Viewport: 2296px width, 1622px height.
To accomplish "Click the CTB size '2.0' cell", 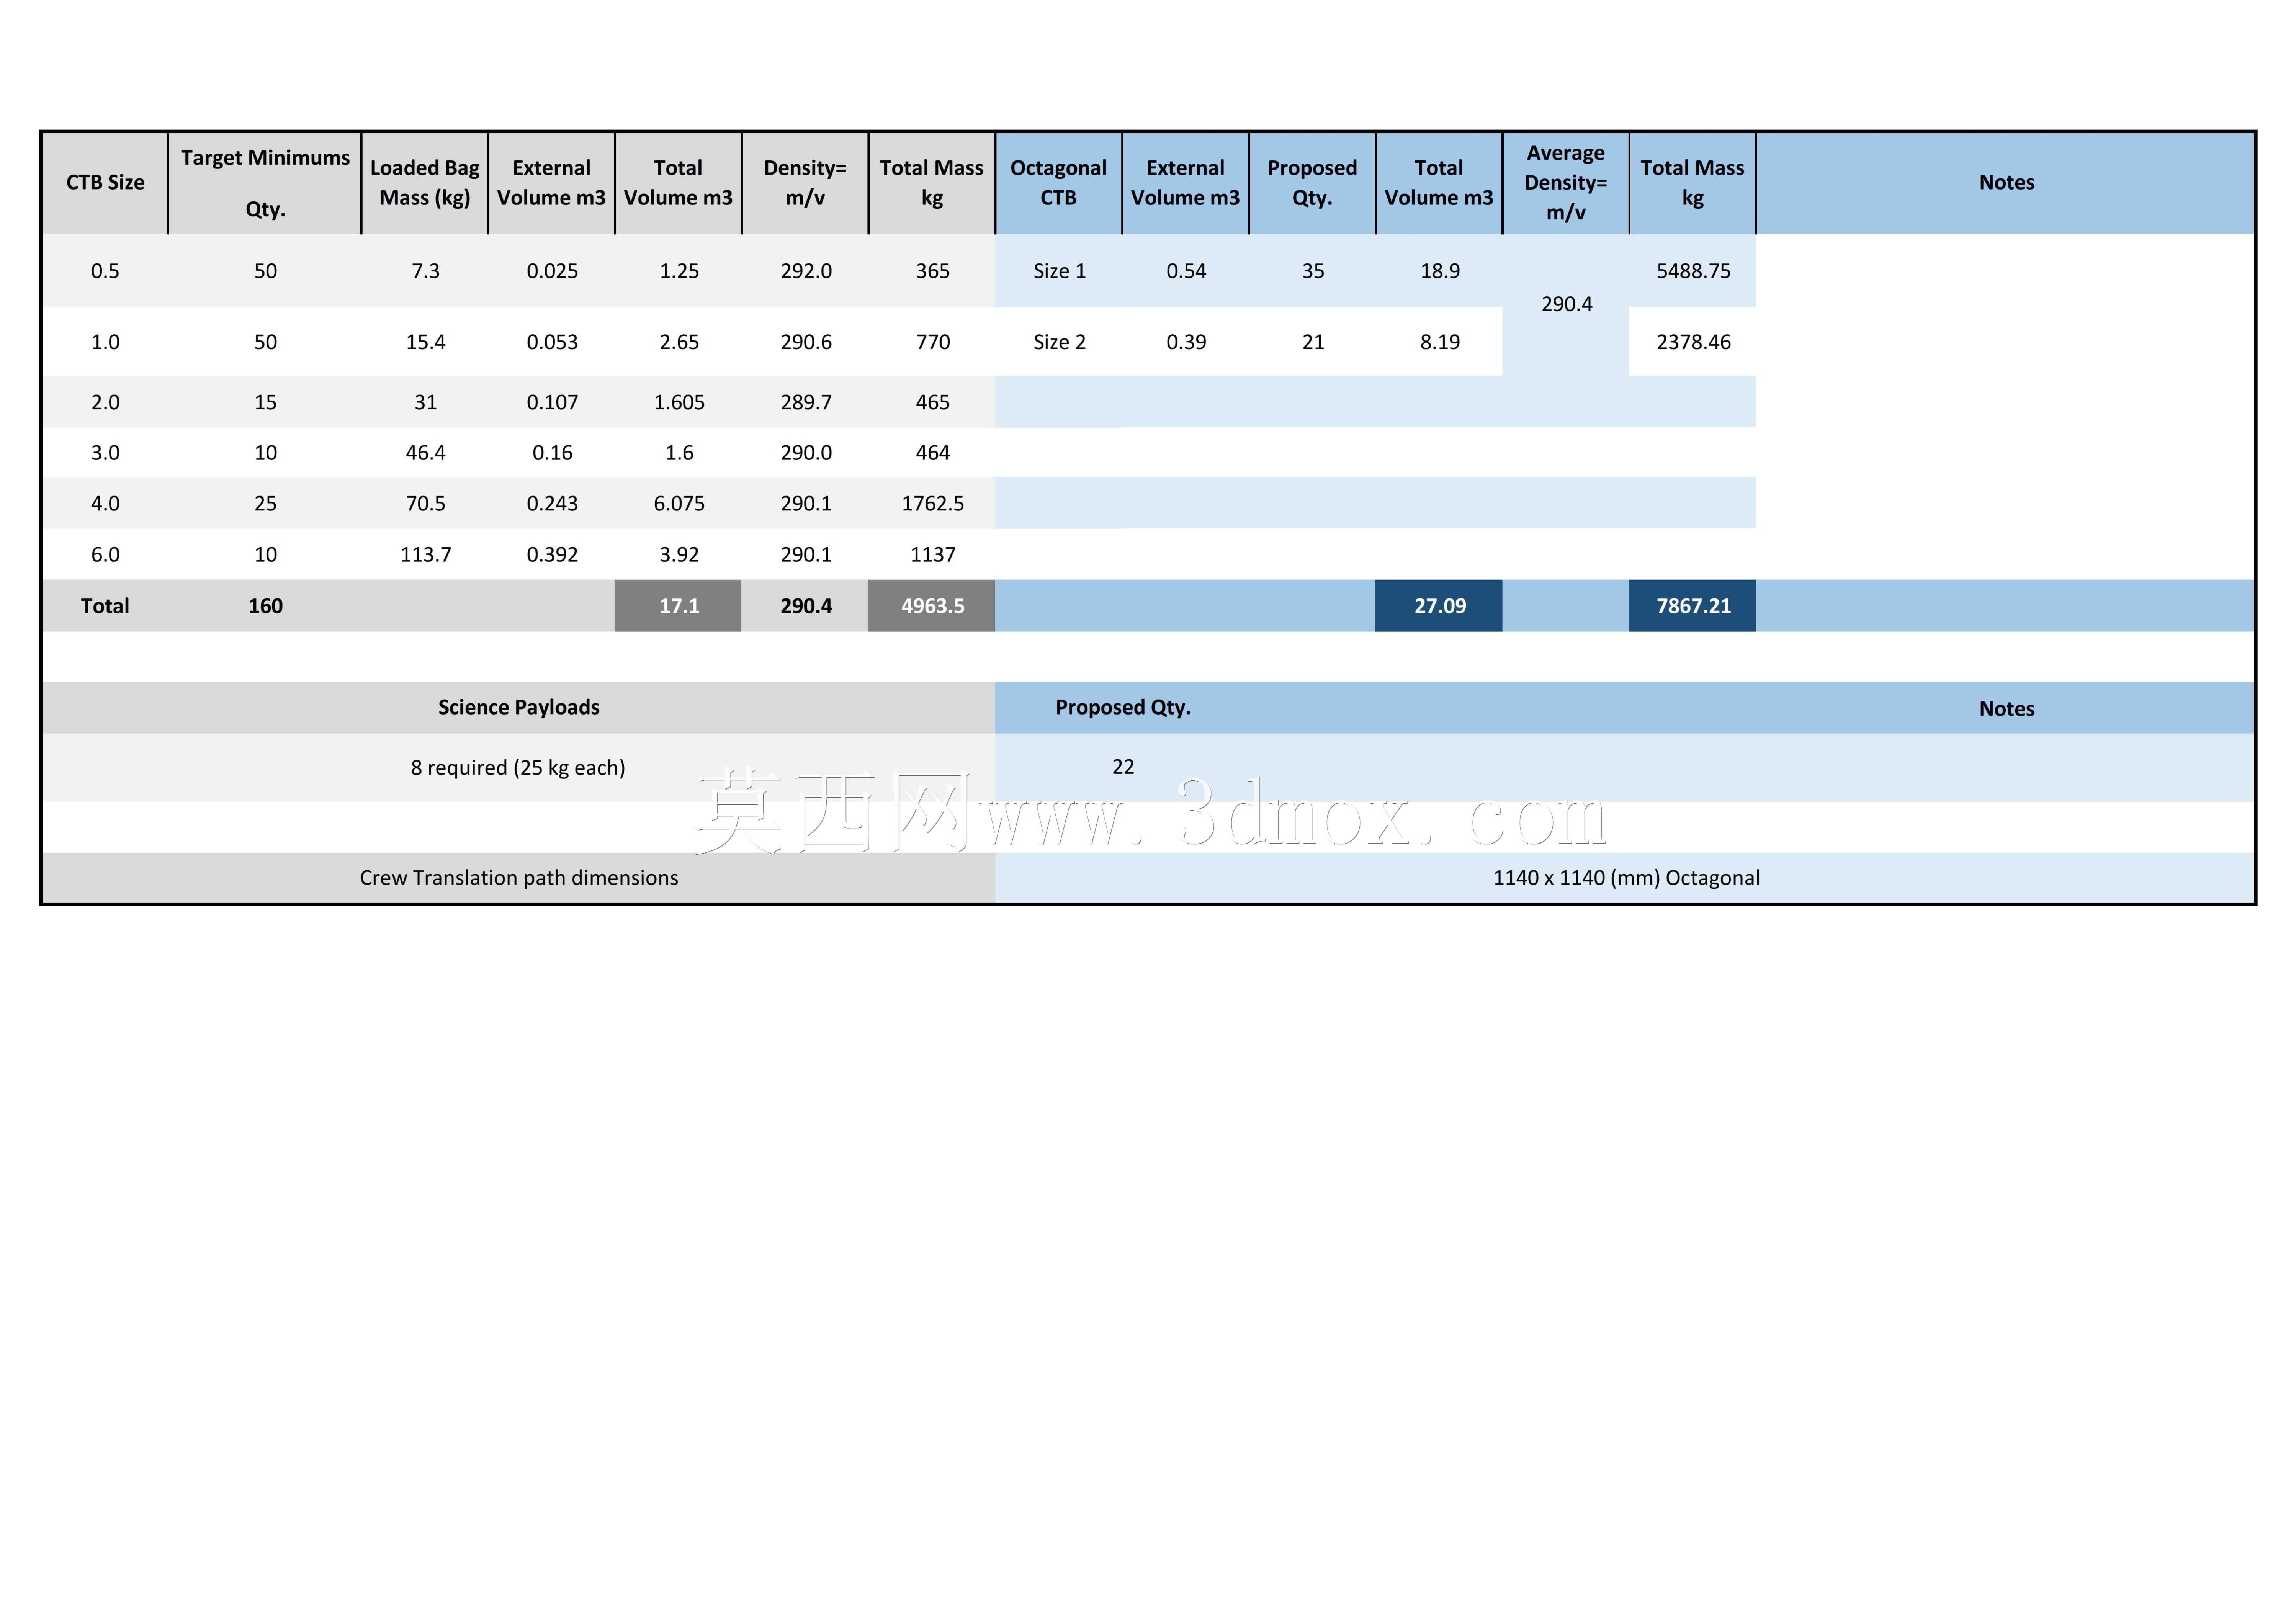I will click(x=105, y=402).
